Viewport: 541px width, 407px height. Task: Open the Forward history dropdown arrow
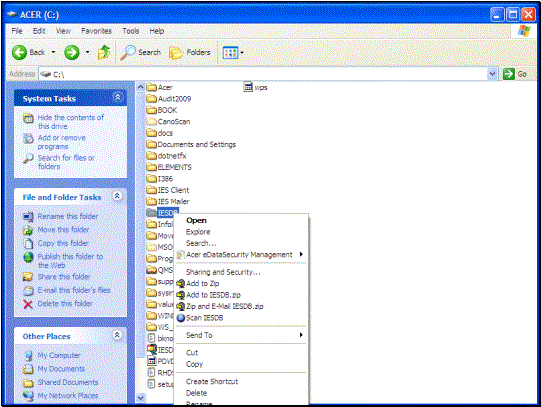pyautogui.click(x=88, y=52)
